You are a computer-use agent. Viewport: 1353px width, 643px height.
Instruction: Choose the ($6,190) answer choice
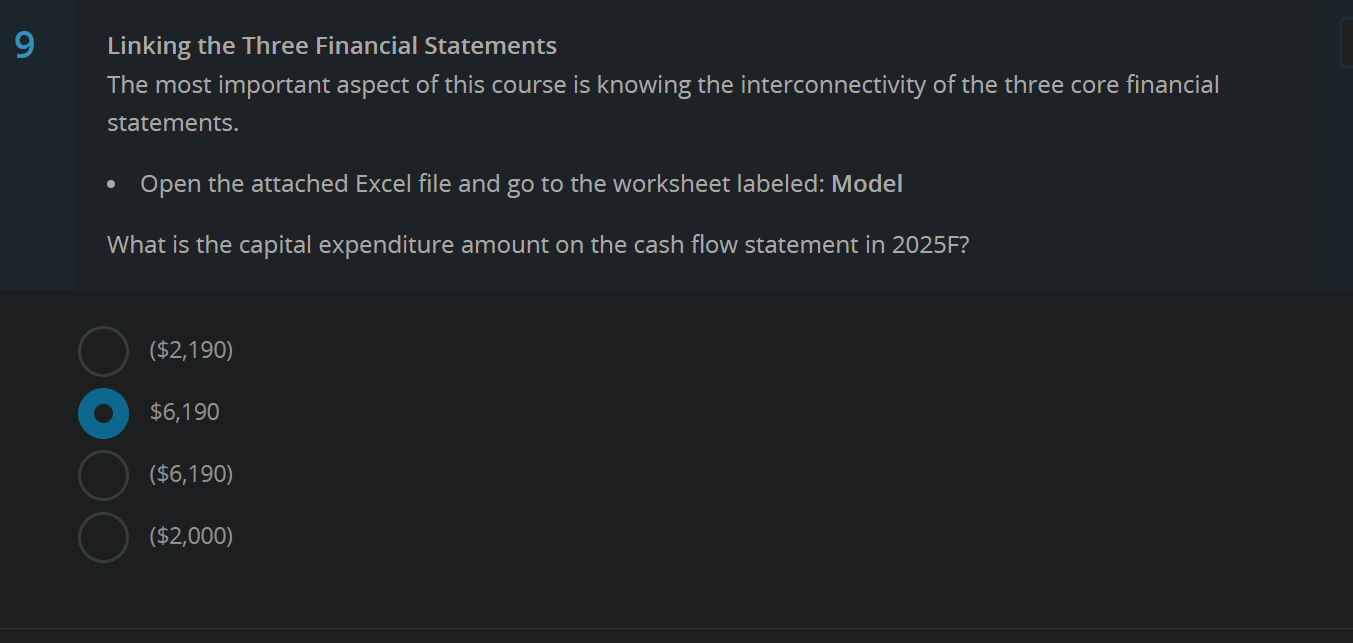point(103,474)
